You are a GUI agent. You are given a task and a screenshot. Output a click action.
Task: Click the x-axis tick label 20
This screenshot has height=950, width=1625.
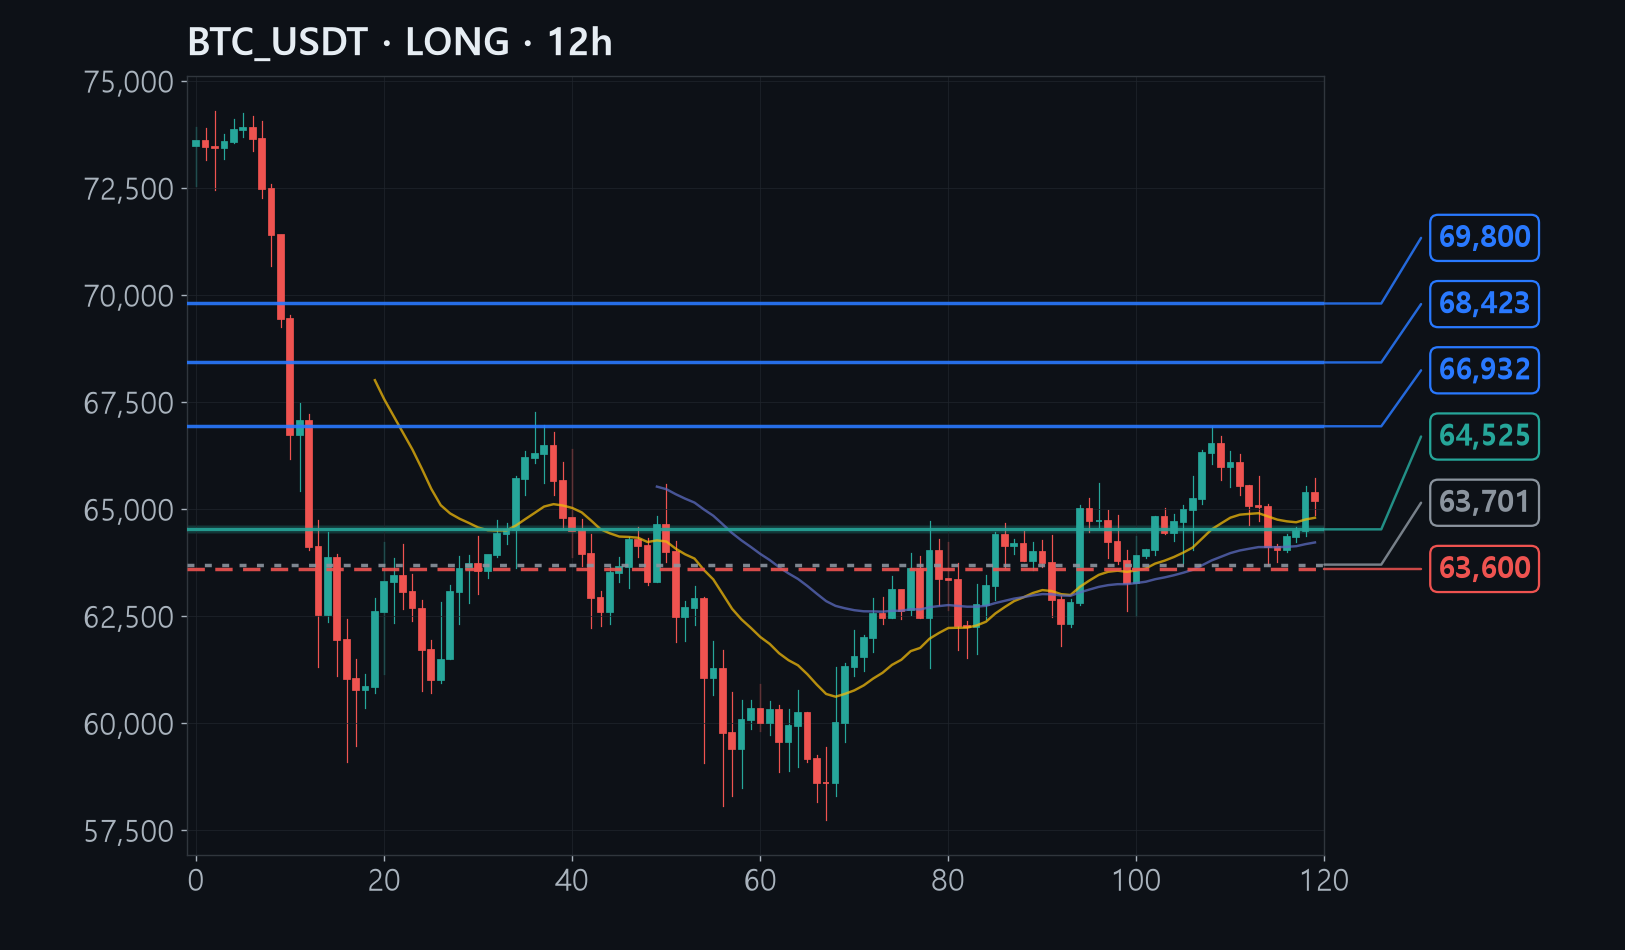pyautogui.click(x=384, y=881)
